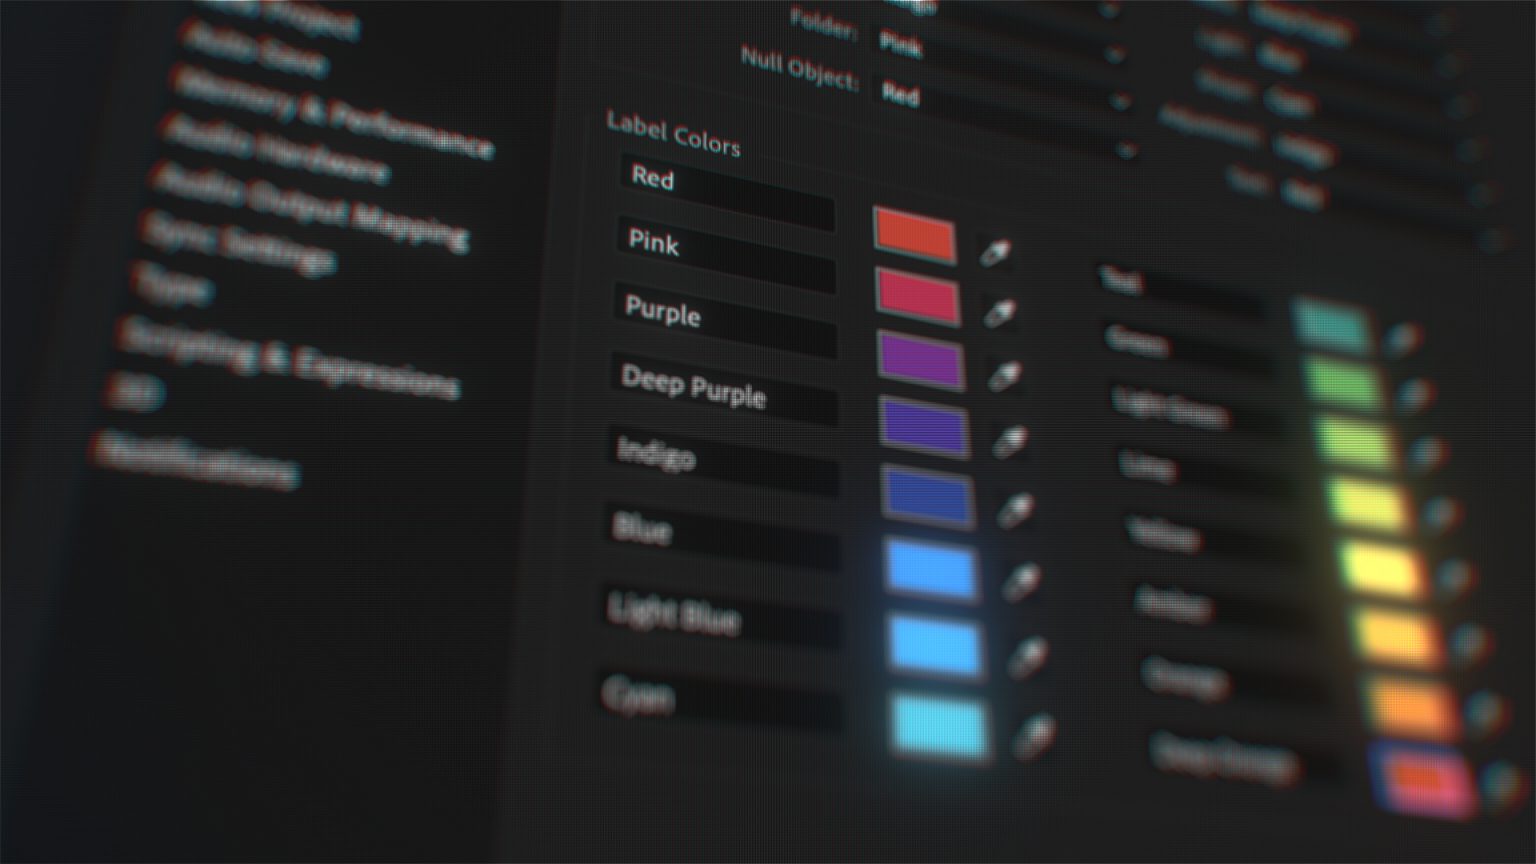Click the Blue label's eyedropper icon

(1021, 582)
